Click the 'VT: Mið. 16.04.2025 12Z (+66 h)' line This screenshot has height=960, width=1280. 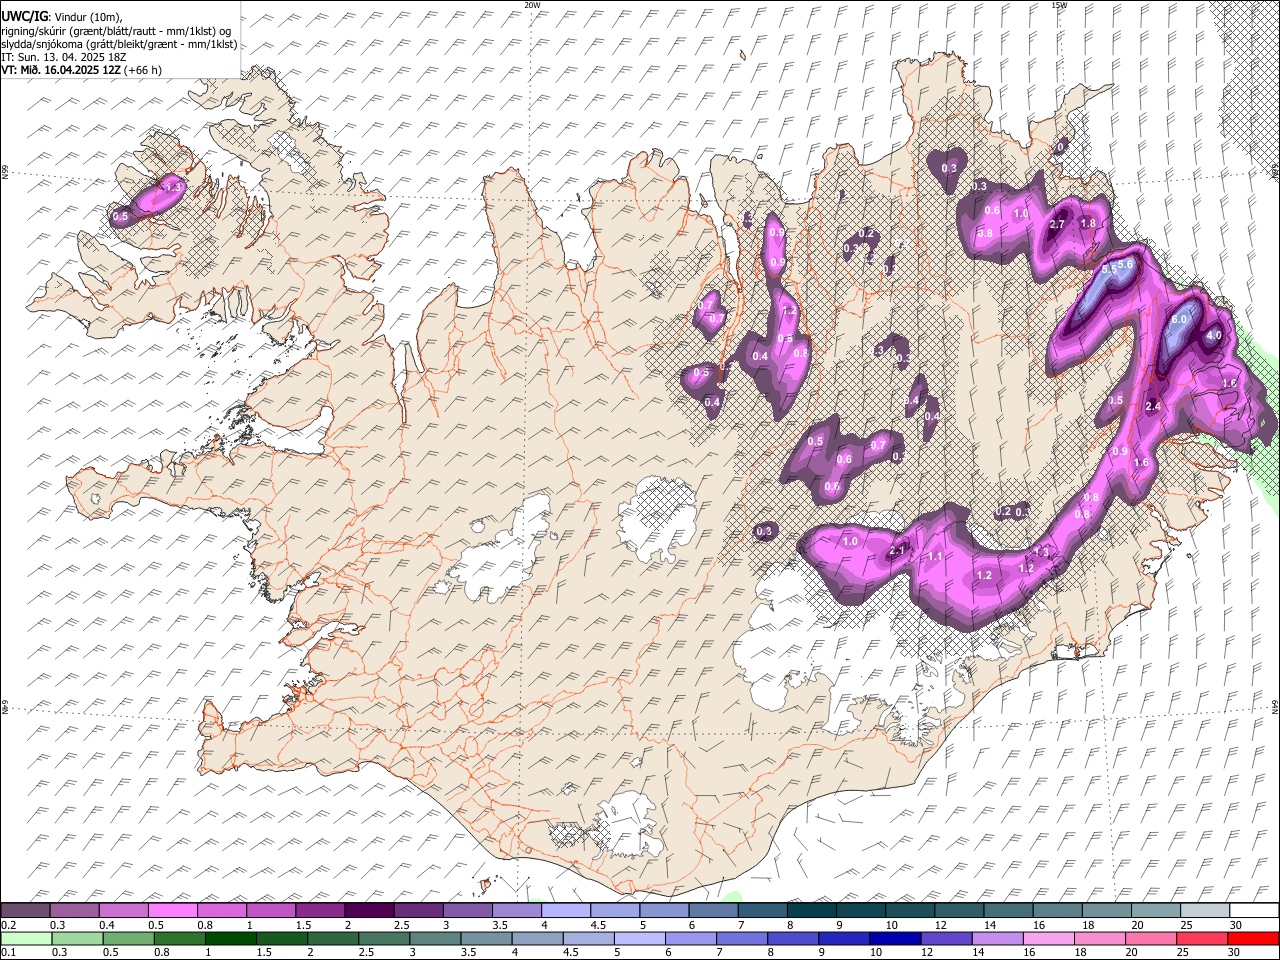[81, 70]
